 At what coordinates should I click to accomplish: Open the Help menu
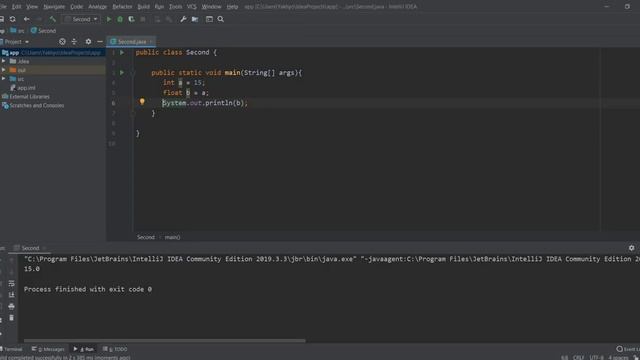click(232, 7)
